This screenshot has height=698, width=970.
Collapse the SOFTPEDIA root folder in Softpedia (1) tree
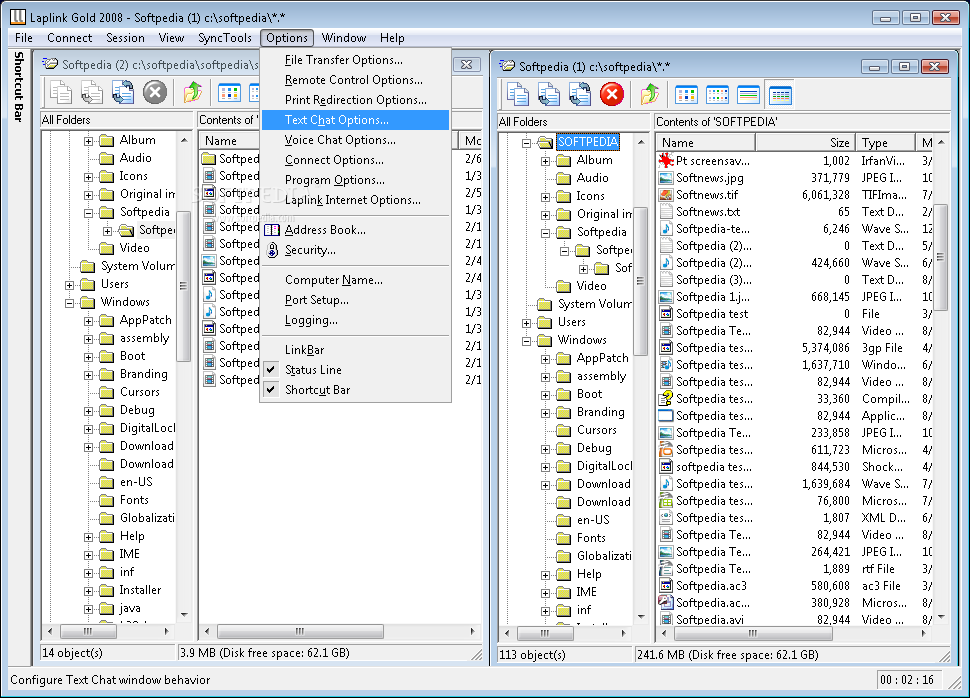click(x=526, y=143)
